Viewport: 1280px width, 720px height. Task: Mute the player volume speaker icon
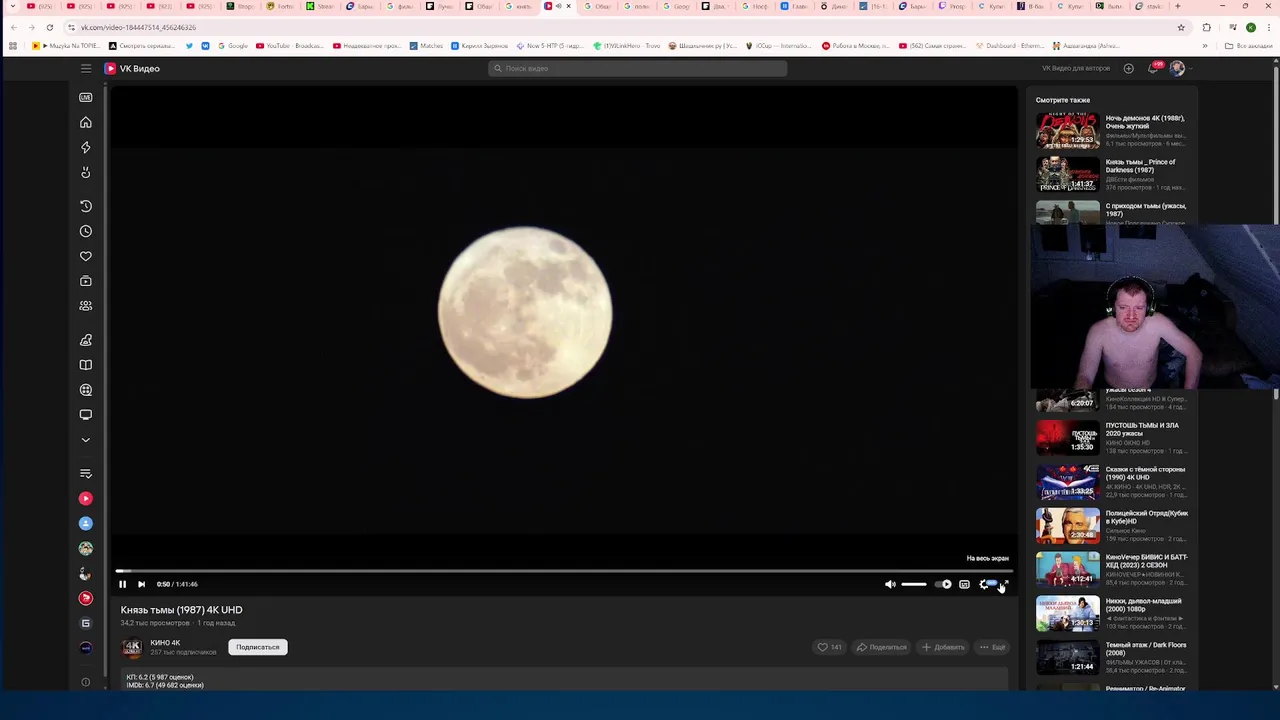pyautogui.click(x=890, y=584)
